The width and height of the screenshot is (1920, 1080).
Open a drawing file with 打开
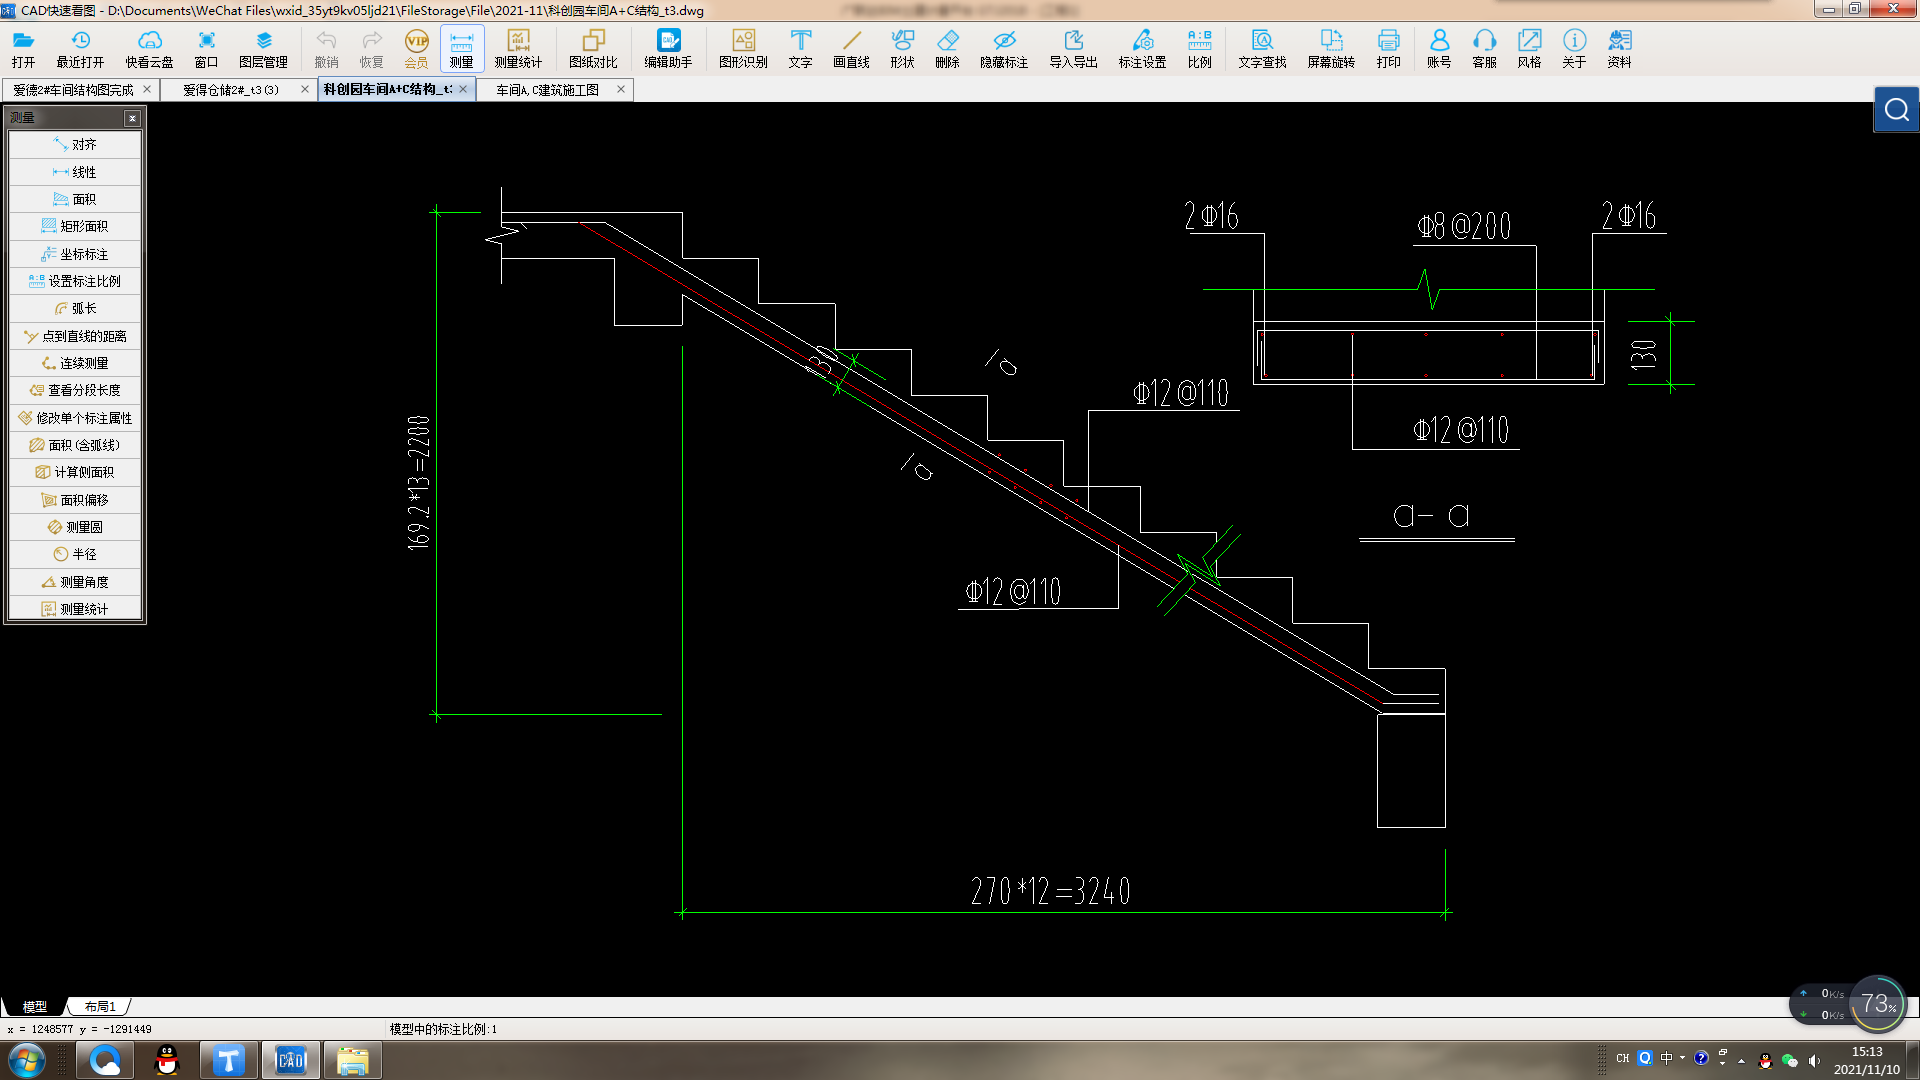(24, 49)
